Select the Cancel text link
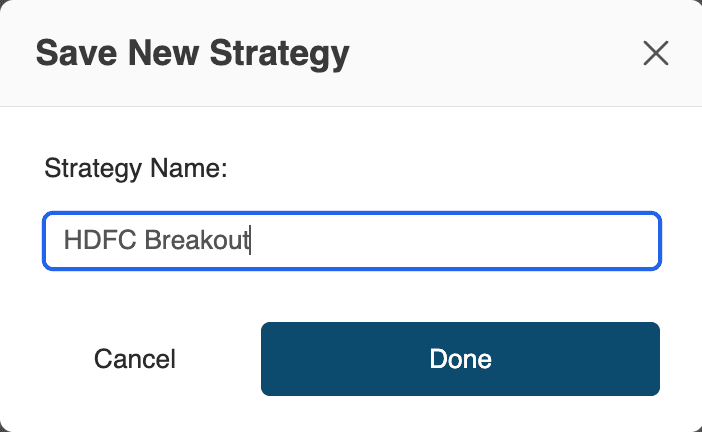Screen dimensions: 702x432 click(x=135, y=359)
